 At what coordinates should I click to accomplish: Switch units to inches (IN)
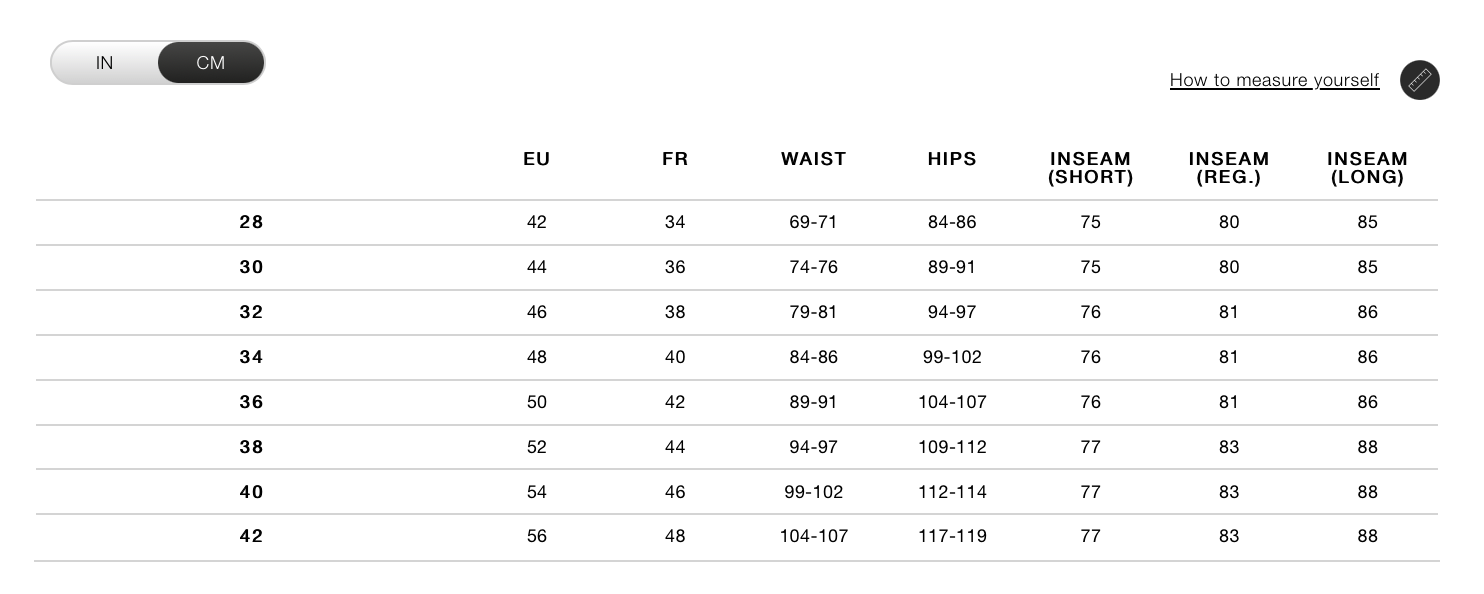point(104,63)
